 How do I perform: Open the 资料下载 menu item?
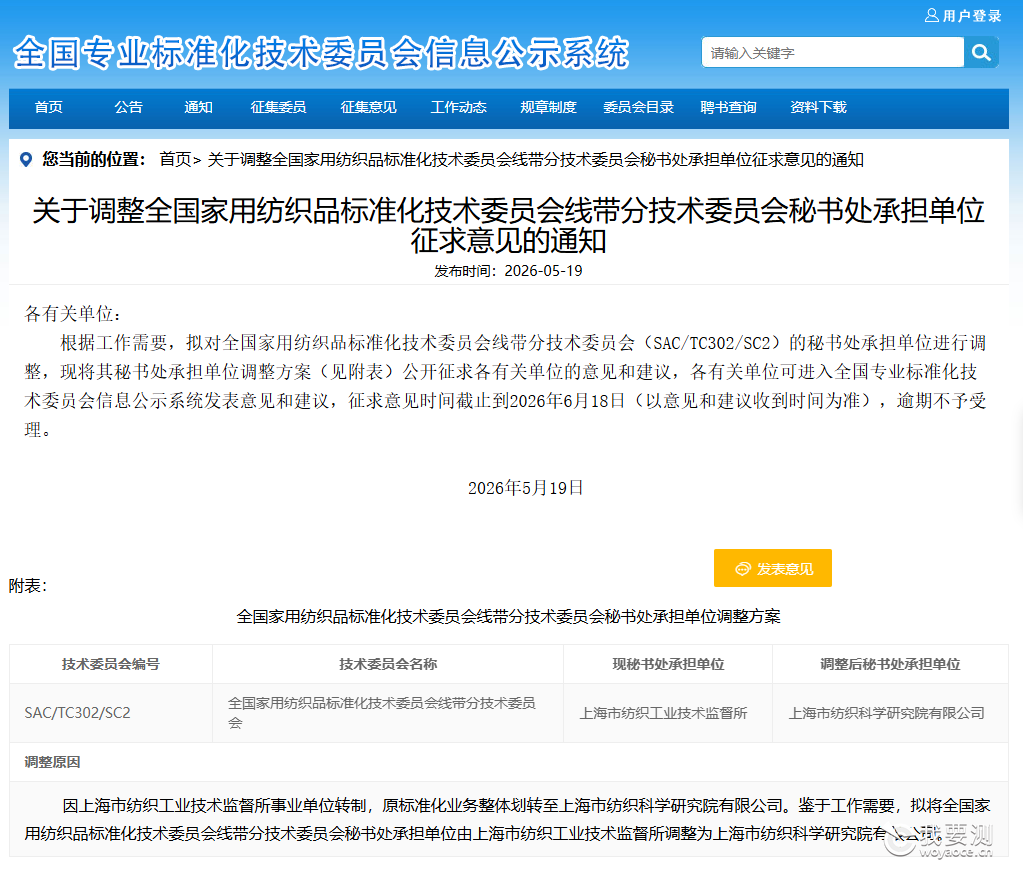click(x=818, y=107)
